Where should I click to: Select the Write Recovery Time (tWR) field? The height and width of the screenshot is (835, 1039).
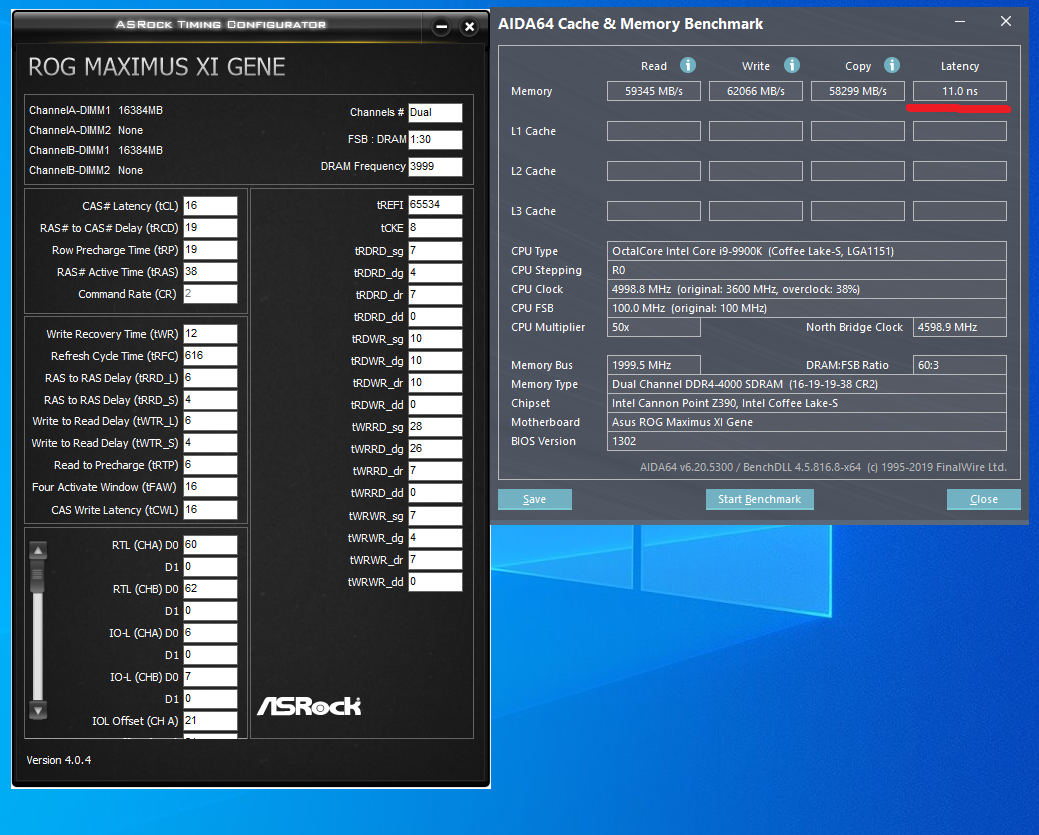210,333
